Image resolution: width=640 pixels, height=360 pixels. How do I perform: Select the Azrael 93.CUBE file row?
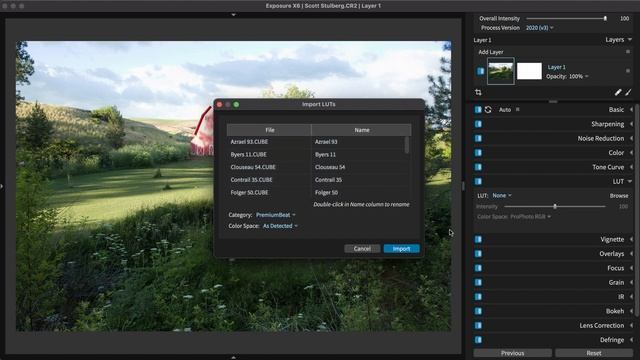click(x=269, y=142)
